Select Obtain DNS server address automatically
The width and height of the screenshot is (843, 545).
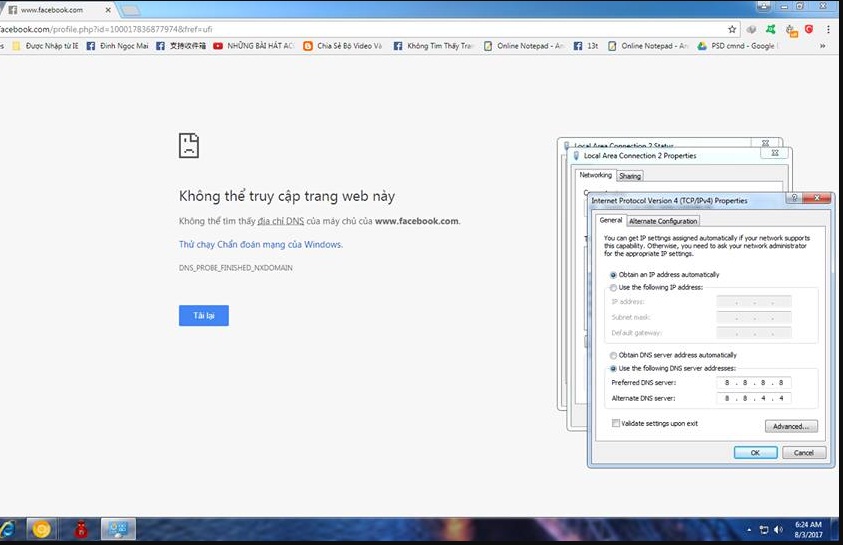click(613, 355)
